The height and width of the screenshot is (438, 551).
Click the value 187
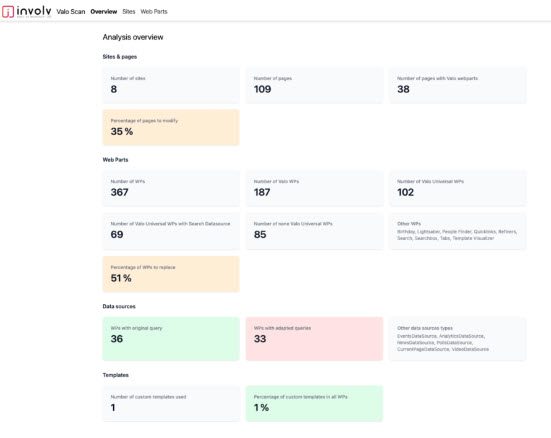point(262,192)
